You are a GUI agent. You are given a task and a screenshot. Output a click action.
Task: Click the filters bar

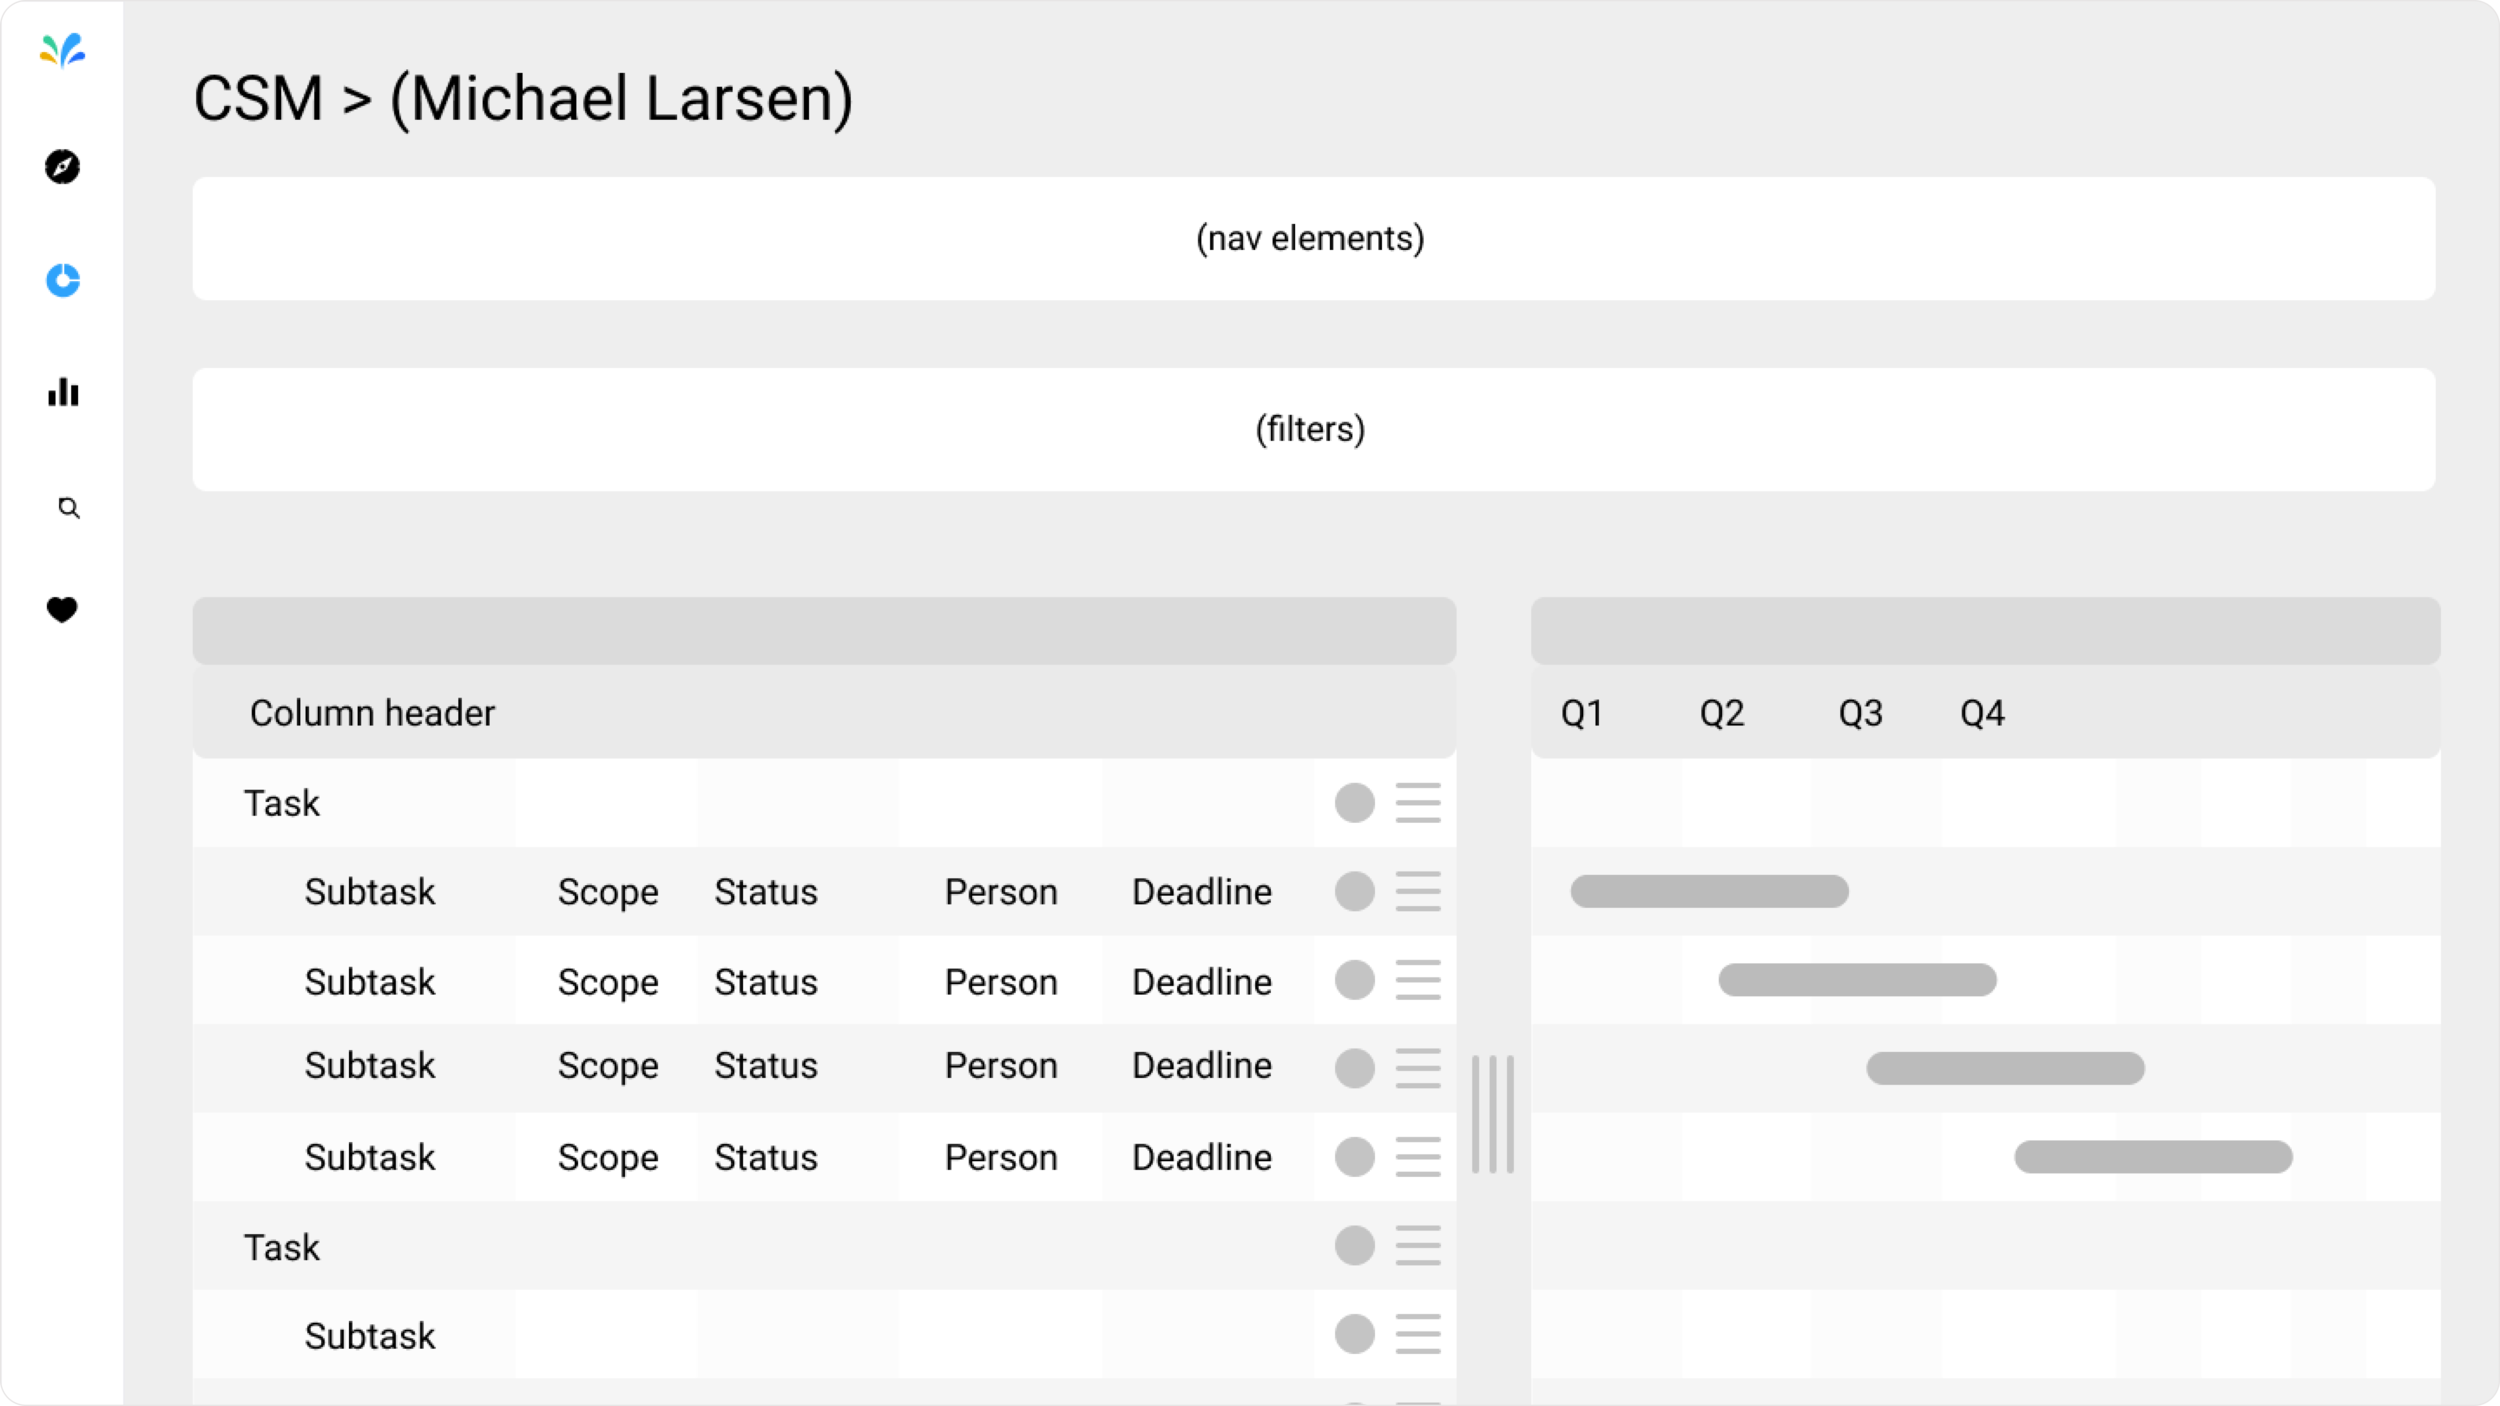tap(1314, 429)
